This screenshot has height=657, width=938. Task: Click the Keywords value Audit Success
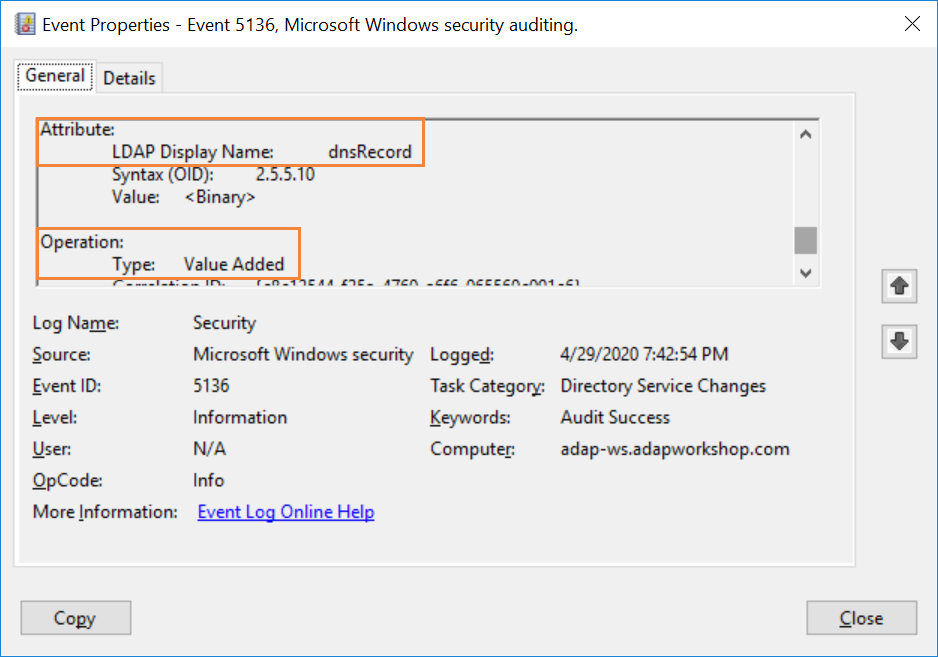click(615, 417)
